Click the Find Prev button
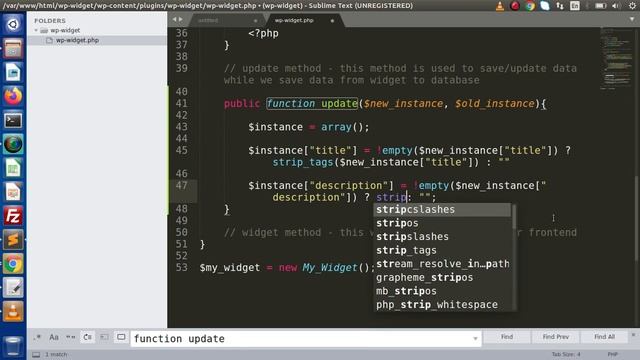 pyautogui.click(x=556, y=337)
